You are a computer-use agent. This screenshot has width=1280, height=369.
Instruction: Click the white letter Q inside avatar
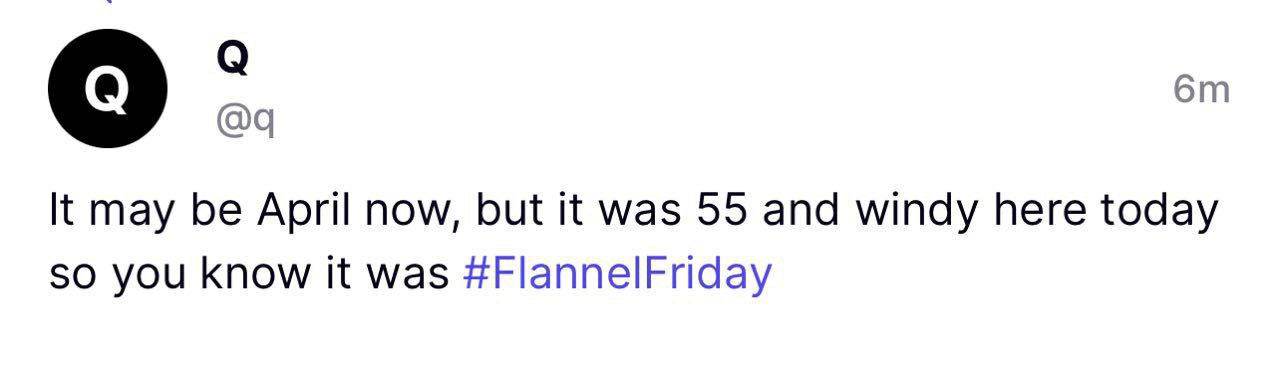(107, 90)
